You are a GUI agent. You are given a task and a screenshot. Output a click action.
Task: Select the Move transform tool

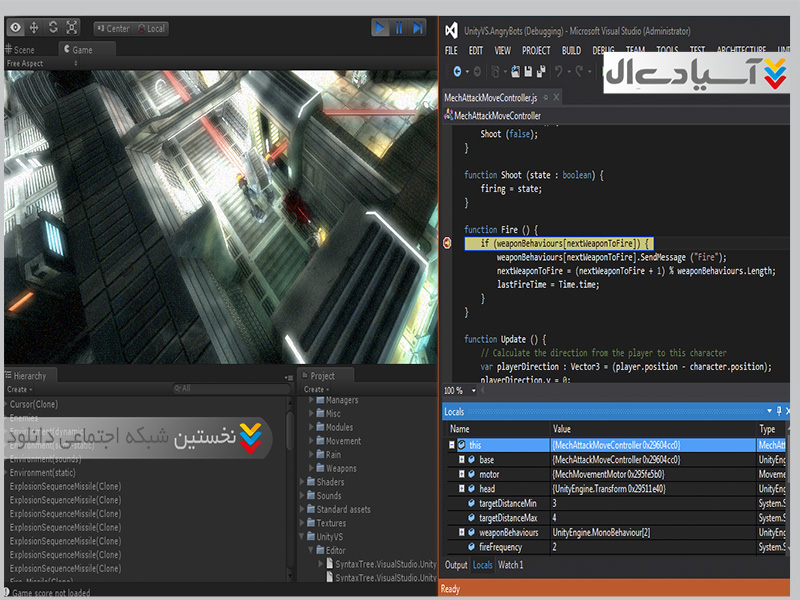[x=34, y=28]
